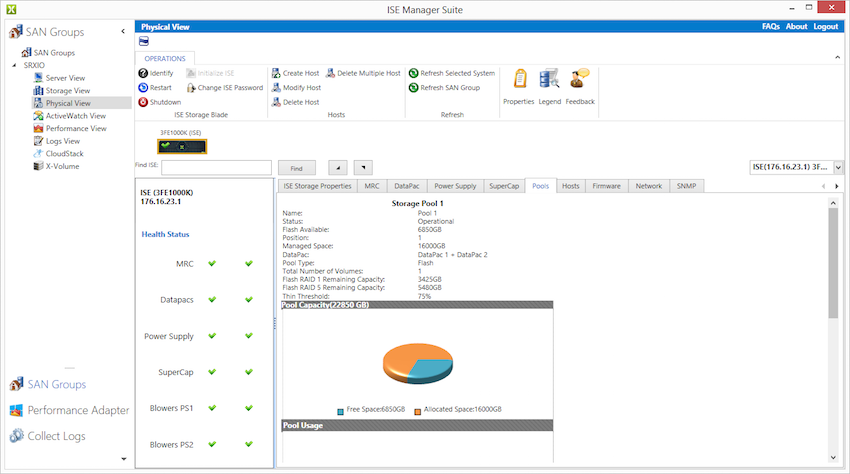
Task: Open ActiveWatch View
Action: click(69, 116)
